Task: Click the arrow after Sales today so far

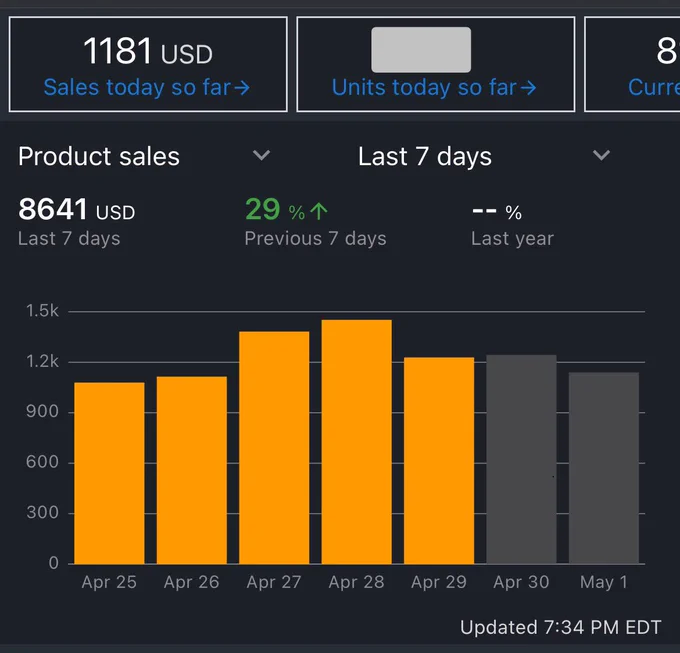Action: [x=242, y=88]
